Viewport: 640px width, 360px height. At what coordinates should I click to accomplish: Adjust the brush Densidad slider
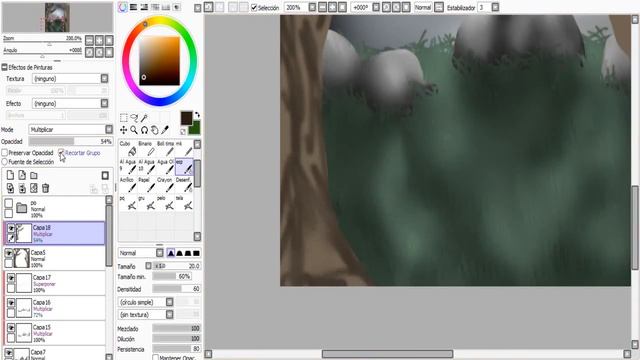pos(177,289)
